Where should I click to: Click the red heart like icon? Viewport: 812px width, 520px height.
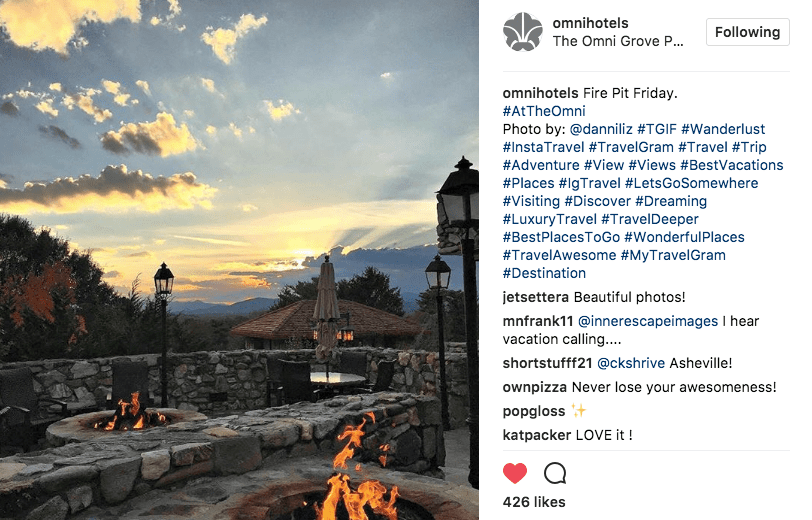click(515, 473)
